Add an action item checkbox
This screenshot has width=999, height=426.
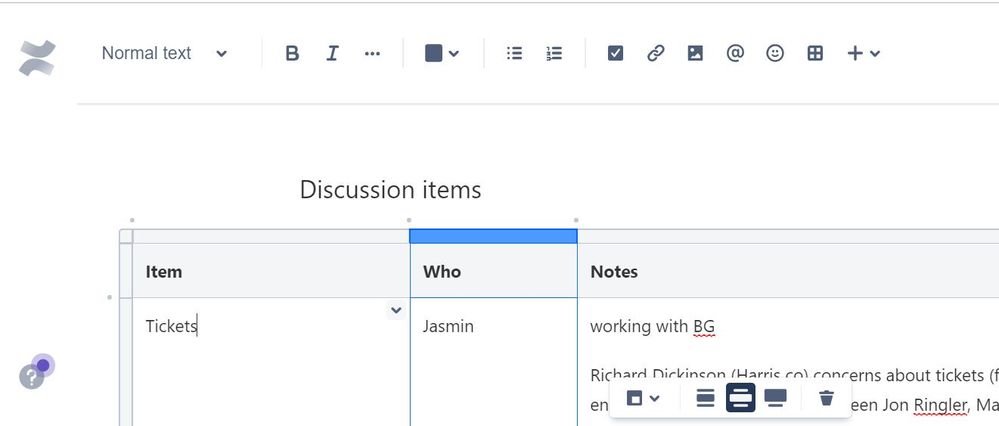point(615,53)
